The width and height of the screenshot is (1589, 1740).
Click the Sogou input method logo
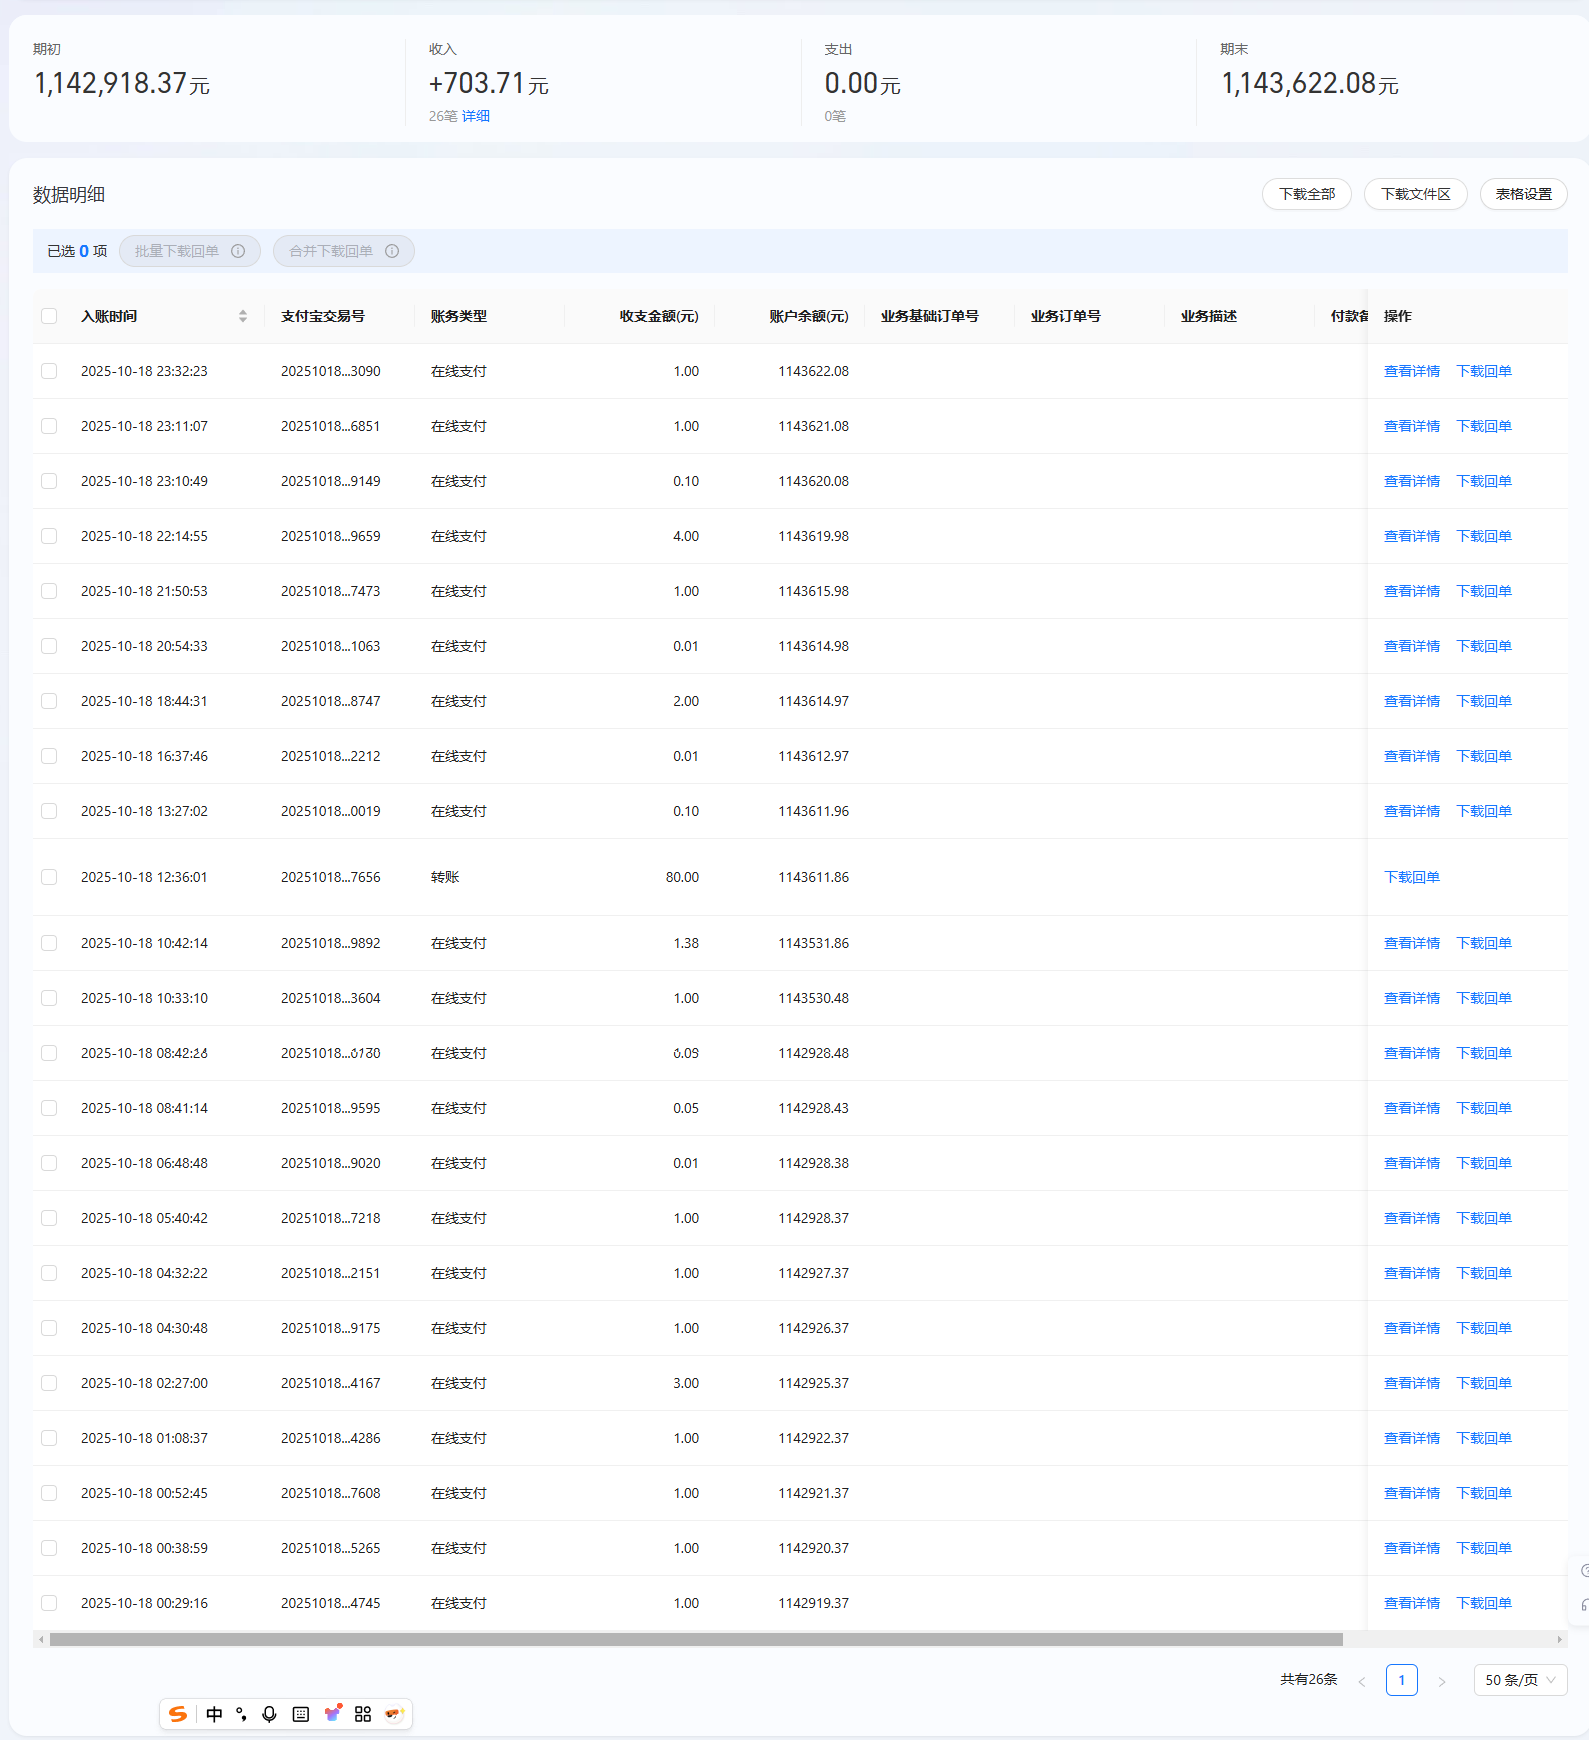pos(178,1714)
